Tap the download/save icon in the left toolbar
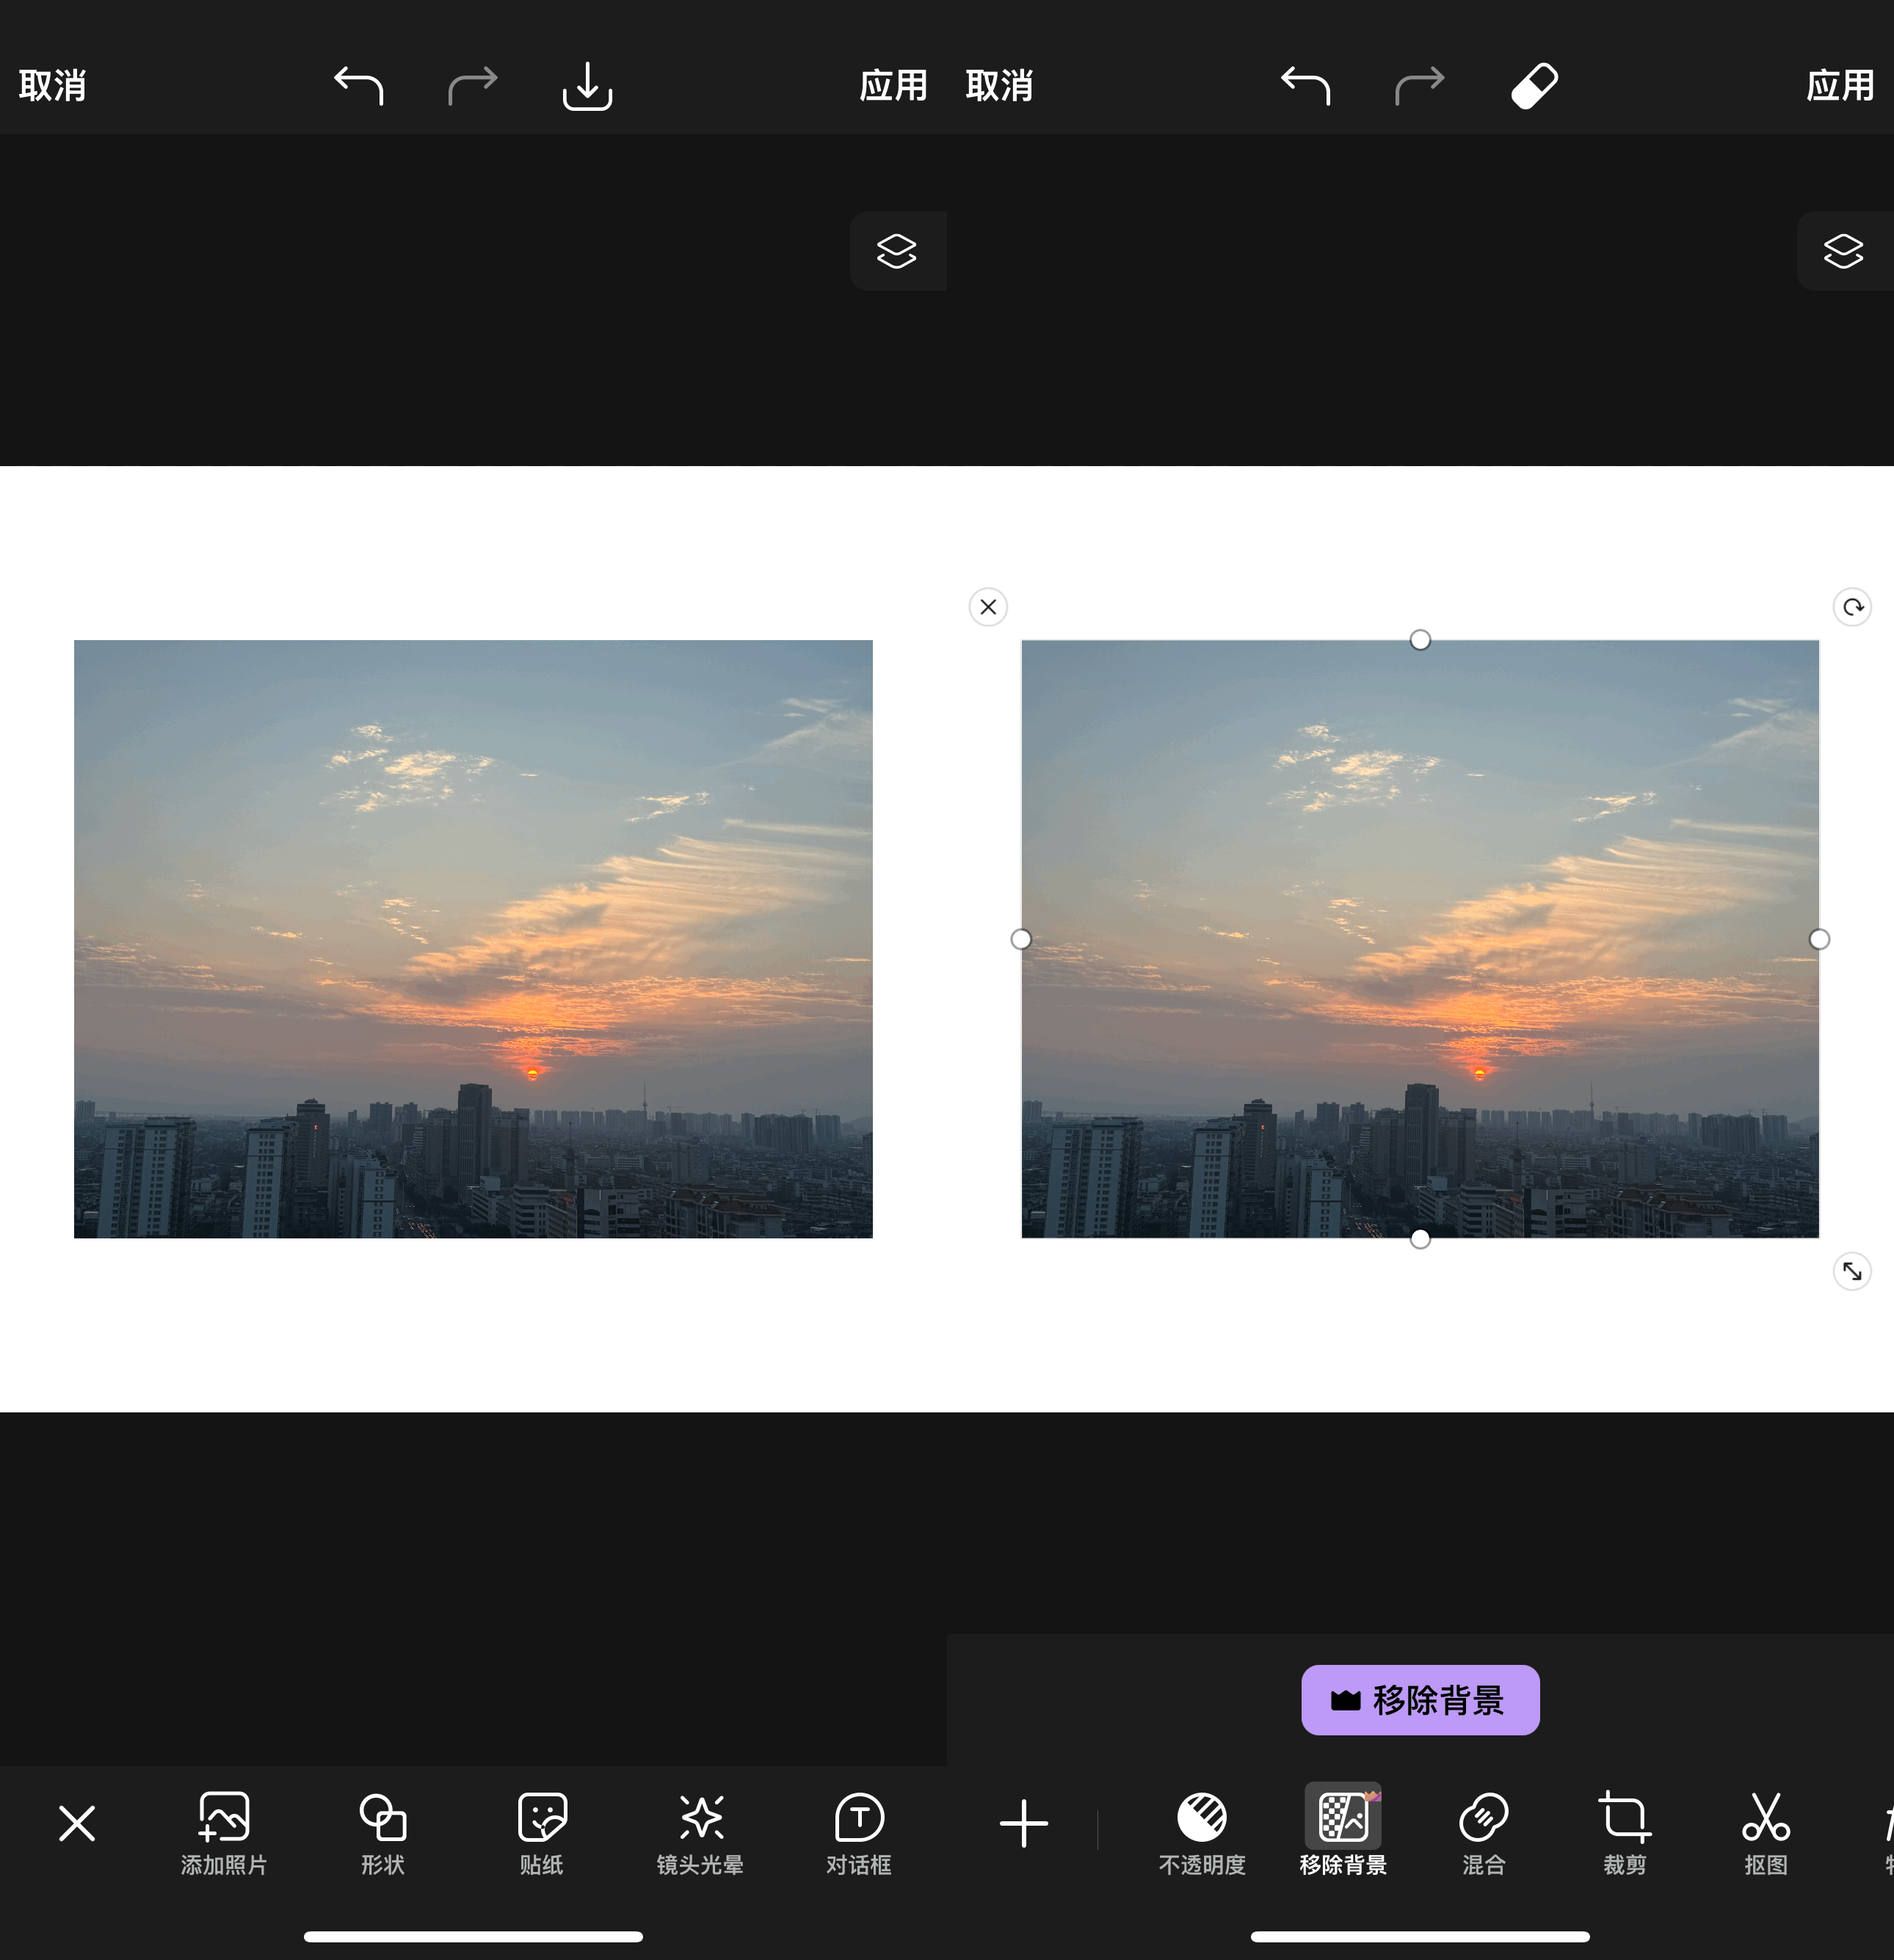 587,86
